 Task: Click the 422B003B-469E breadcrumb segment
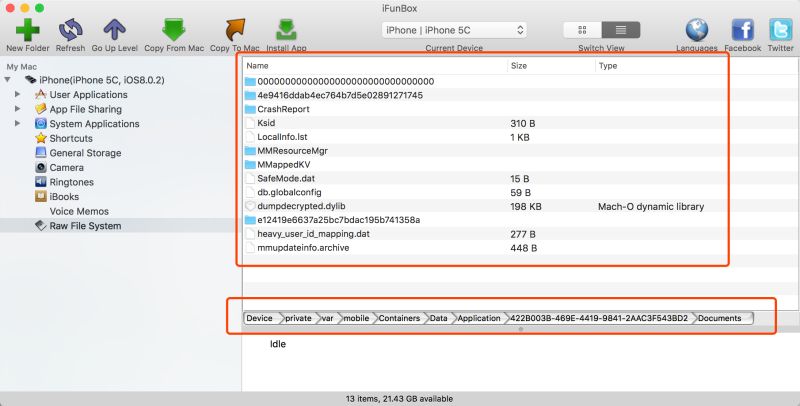coord(599,318)
